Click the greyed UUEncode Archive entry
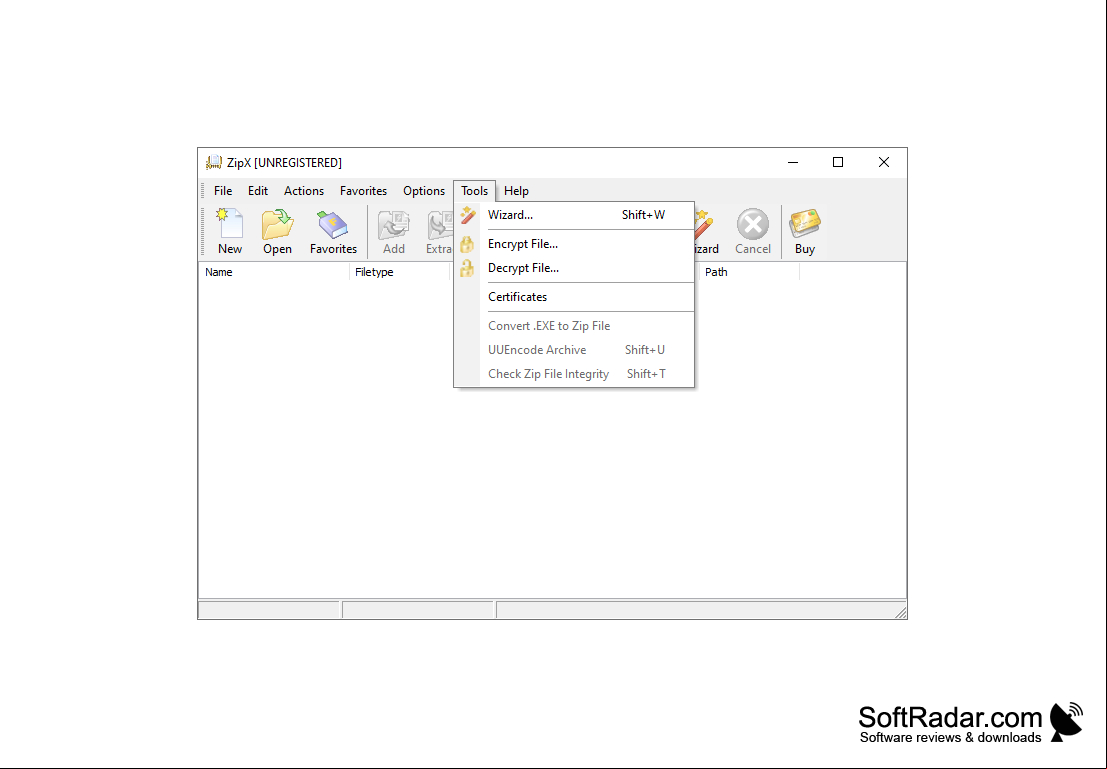Image resolution: width=1107 pixels, height=769 pixels. coord(574,350)
